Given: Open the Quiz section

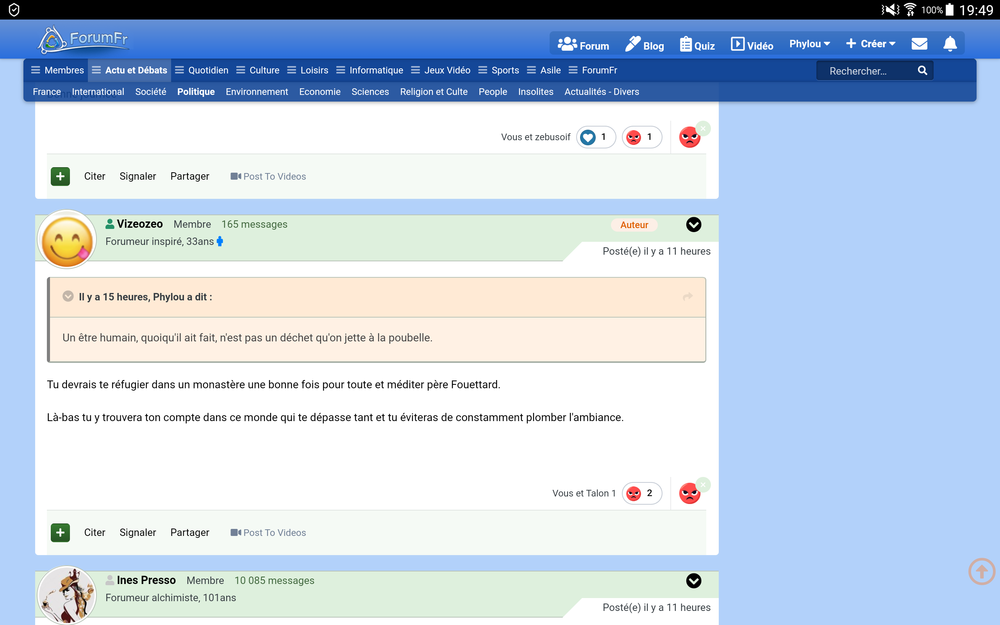Looking at the screenshot, I should (696, 44).
